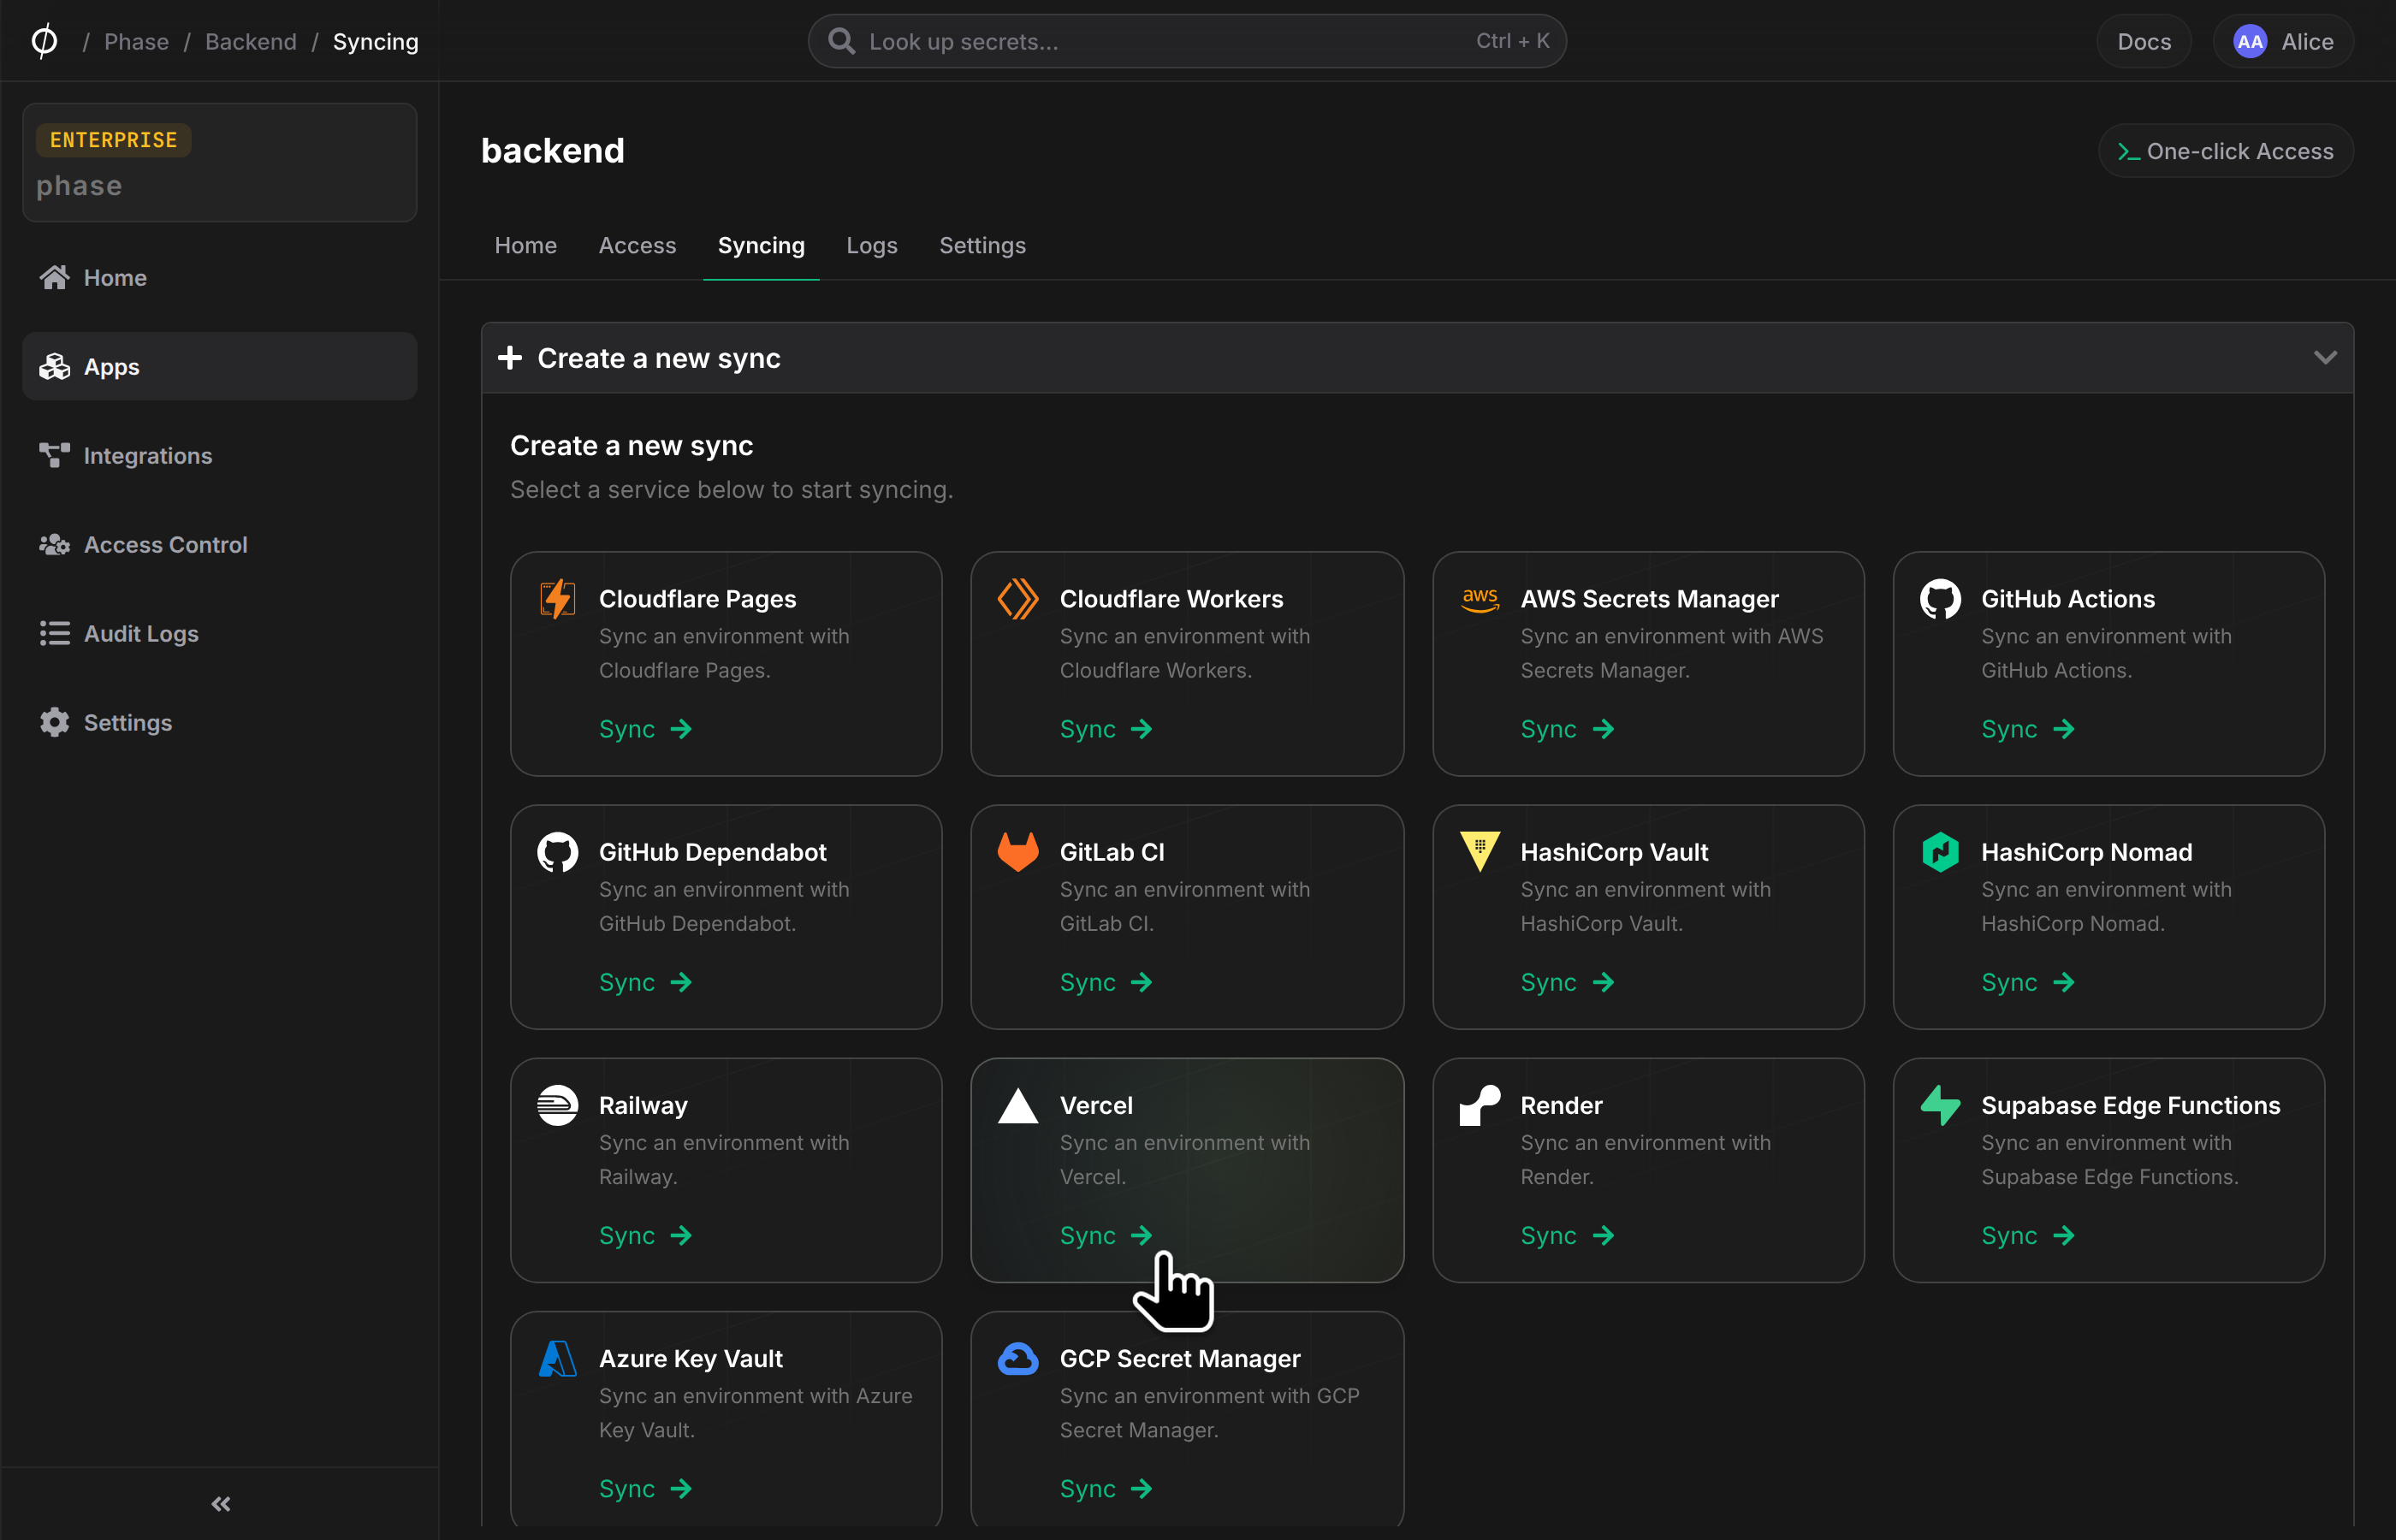Click the GitLab CI fox icon
Screen dimensions: 2396x1540
1018,852
